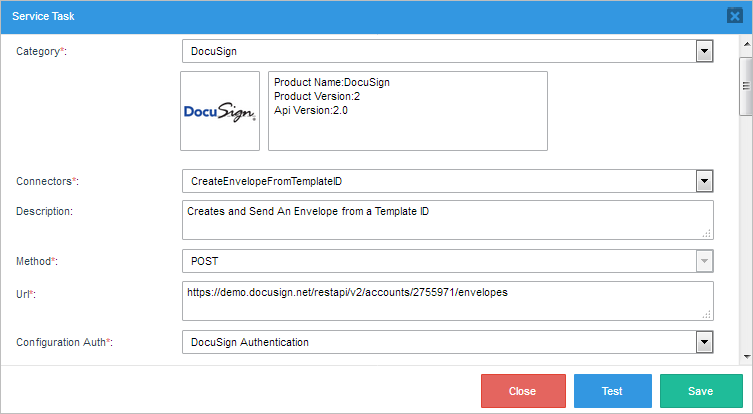Focus the Url field with the envelopes endpoint

447,301
